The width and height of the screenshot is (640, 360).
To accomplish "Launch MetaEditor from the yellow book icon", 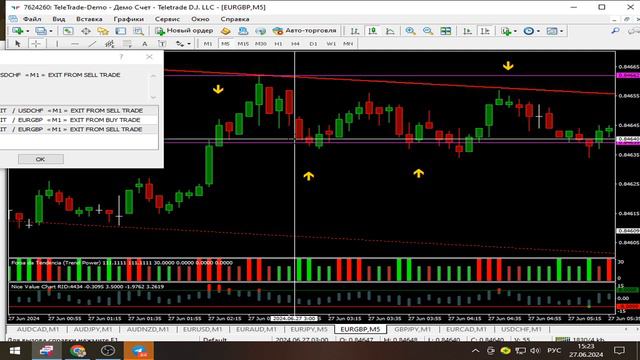I will (225, 31).
